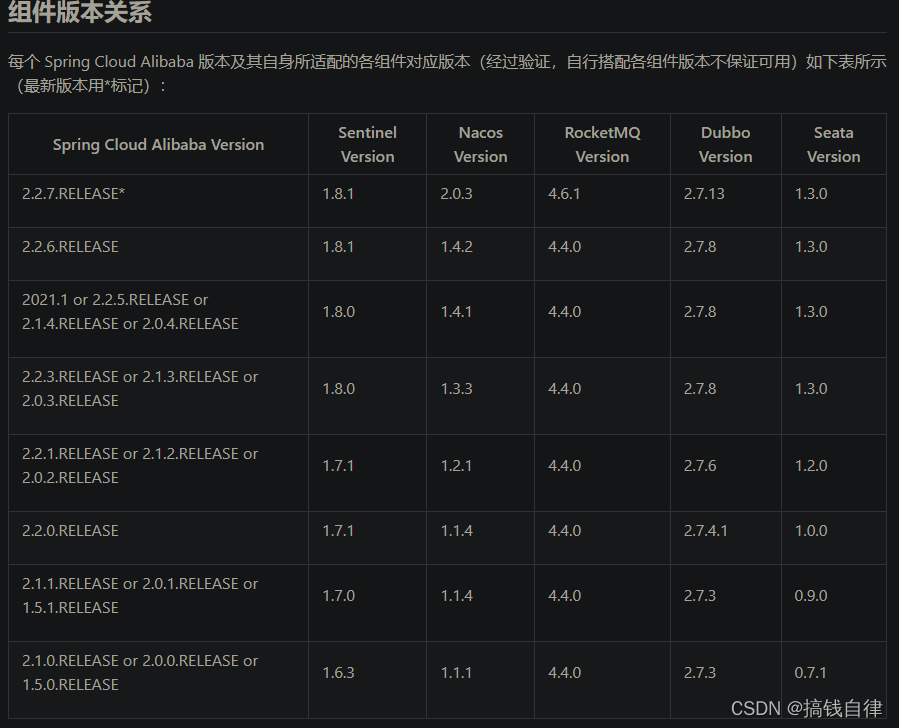Screen dimensions: 899x728
Task: Click the Nacos value 1.2.1
Action: pos(456,465)
